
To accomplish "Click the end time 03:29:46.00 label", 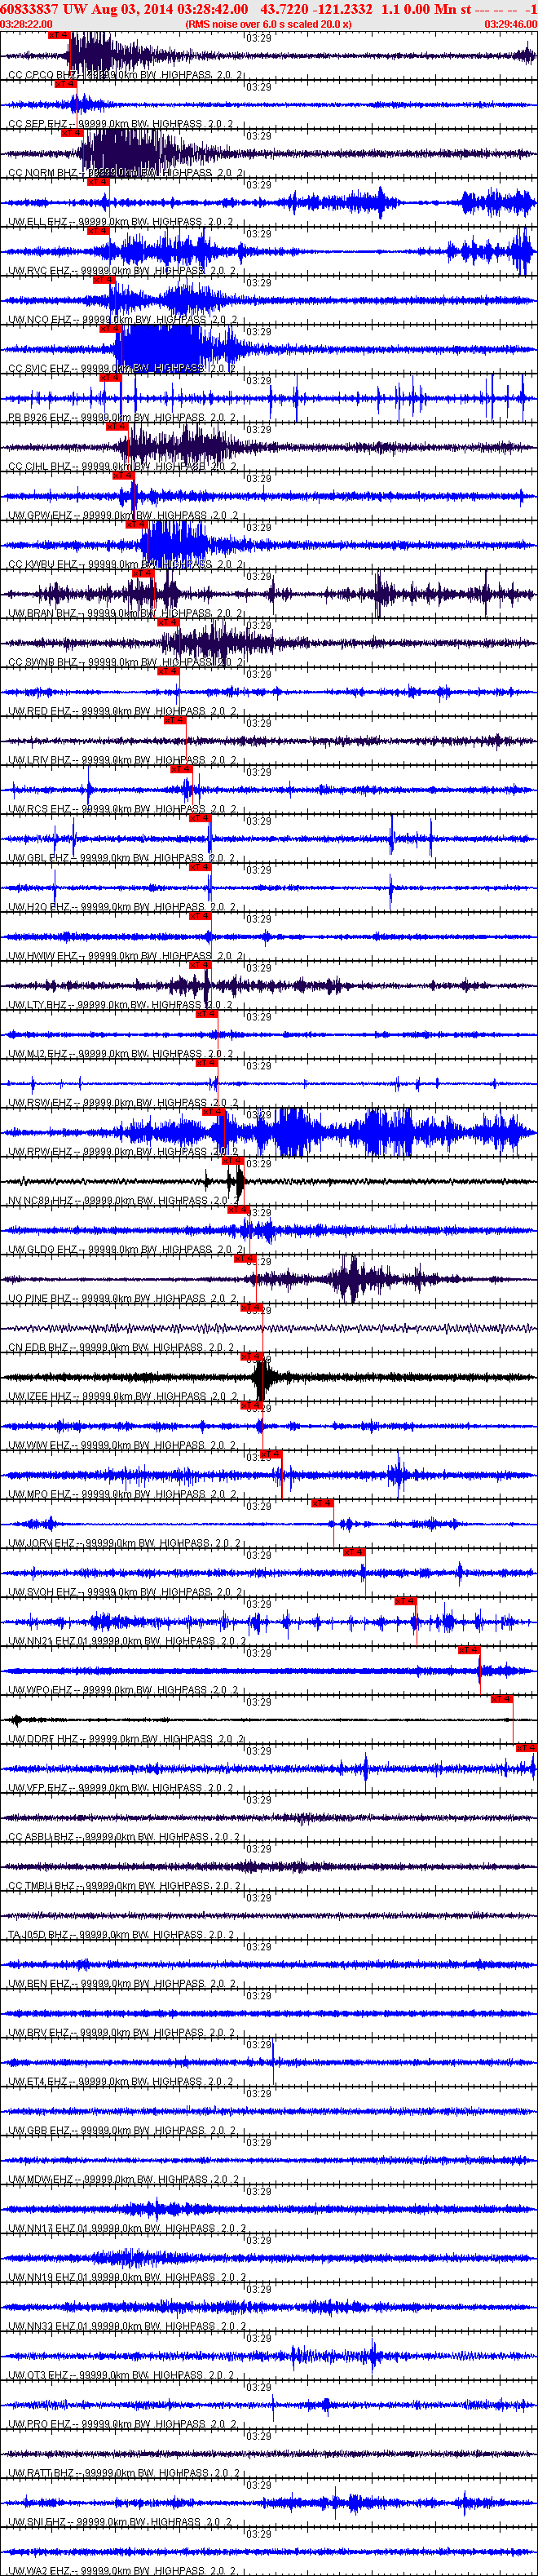I will tap(511, 24).
